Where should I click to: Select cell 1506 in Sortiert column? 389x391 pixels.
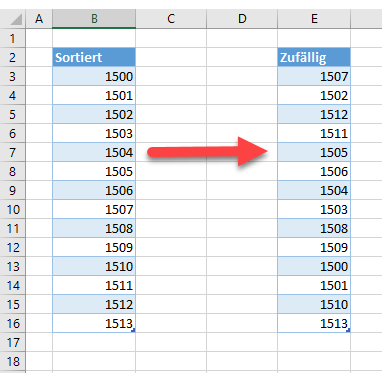(94, 190)
